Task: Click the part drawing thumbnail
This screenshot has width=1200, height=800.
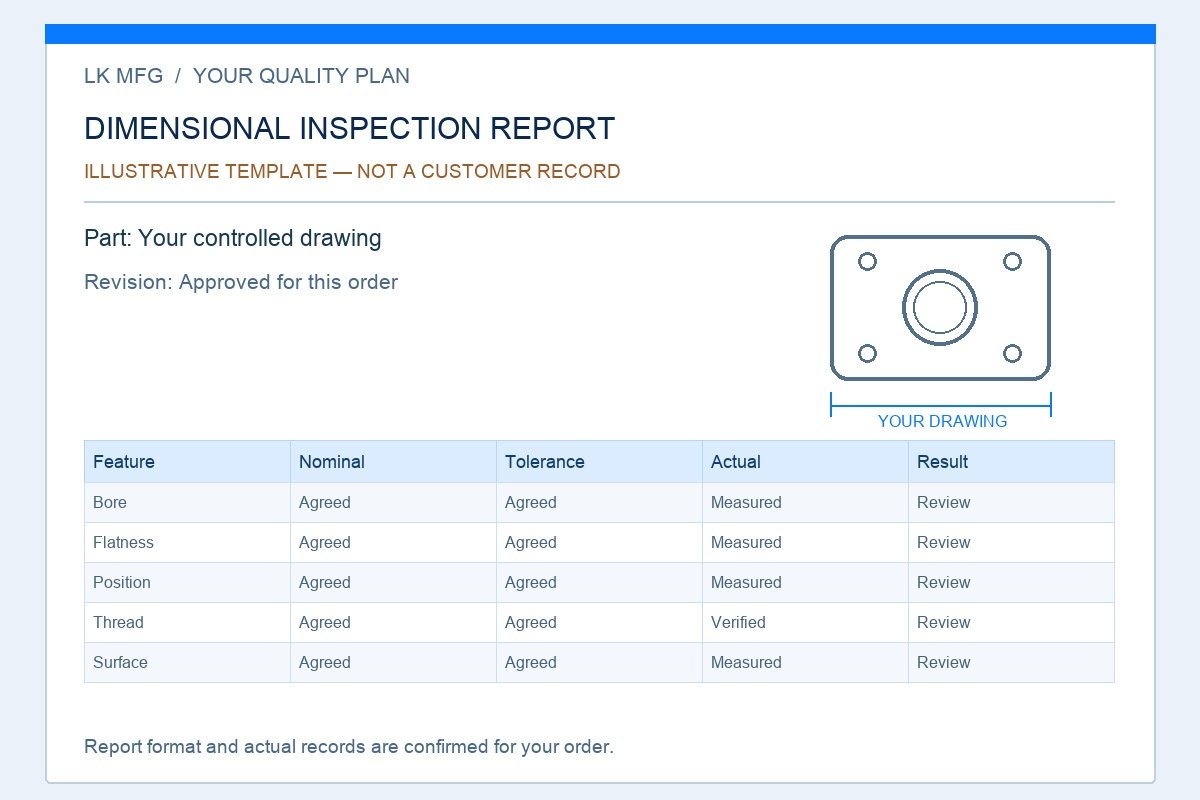Action: pyautogui.click(x=940, y=308)
